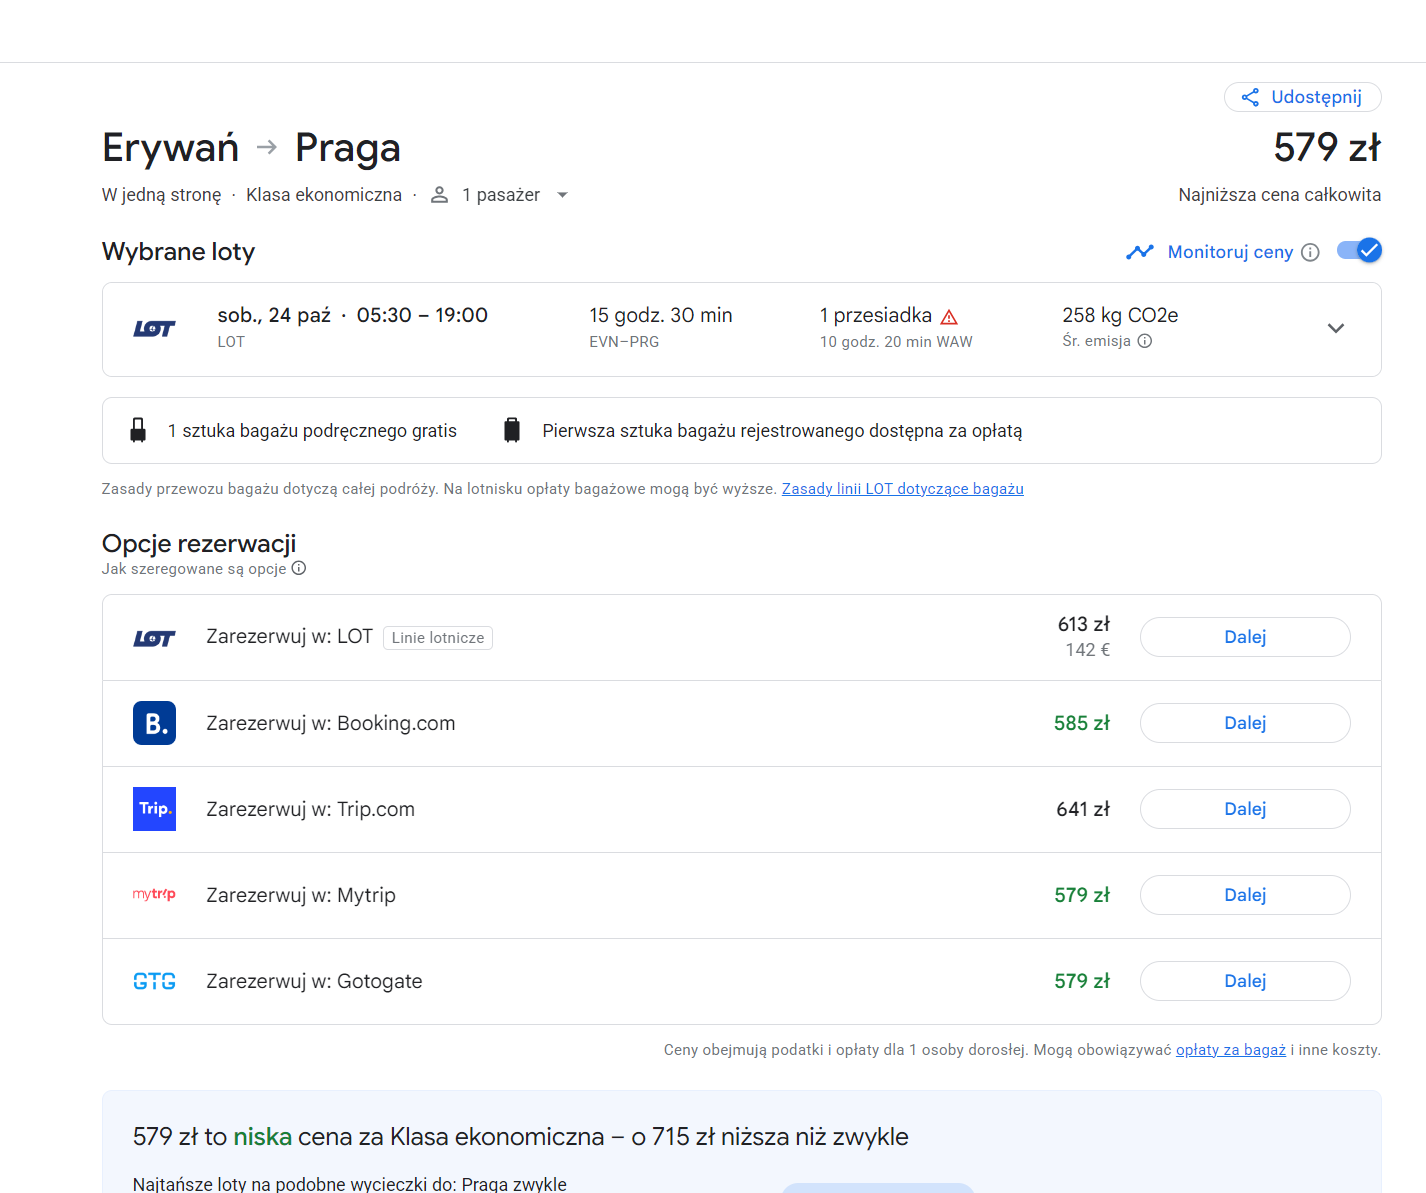Viewport: 1426px width, 1193px height.
Task: Click the 641 zł Trip.com price
Action: (1083, 809)
